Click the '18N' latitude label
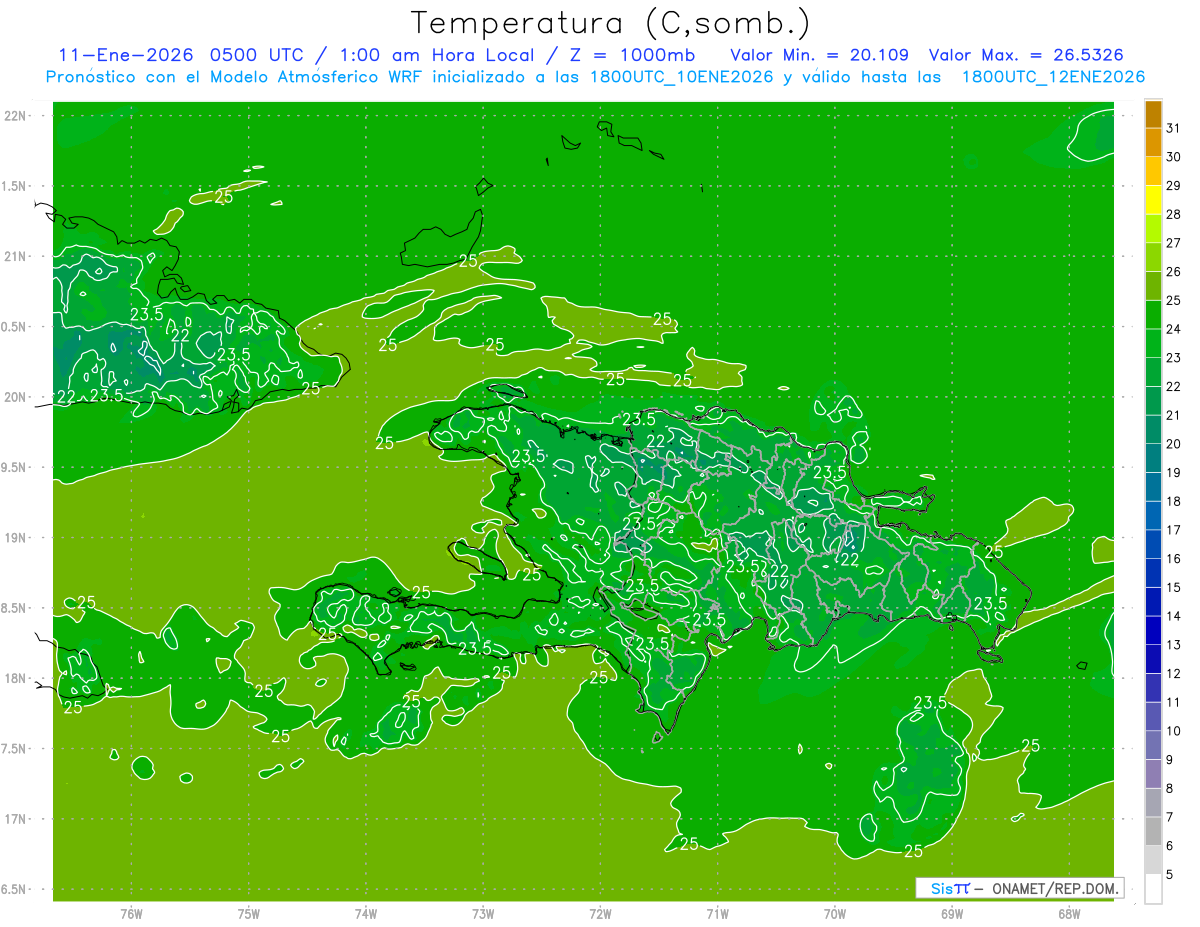The height and width of the screenshot is (927, 1200). point(15,678)
